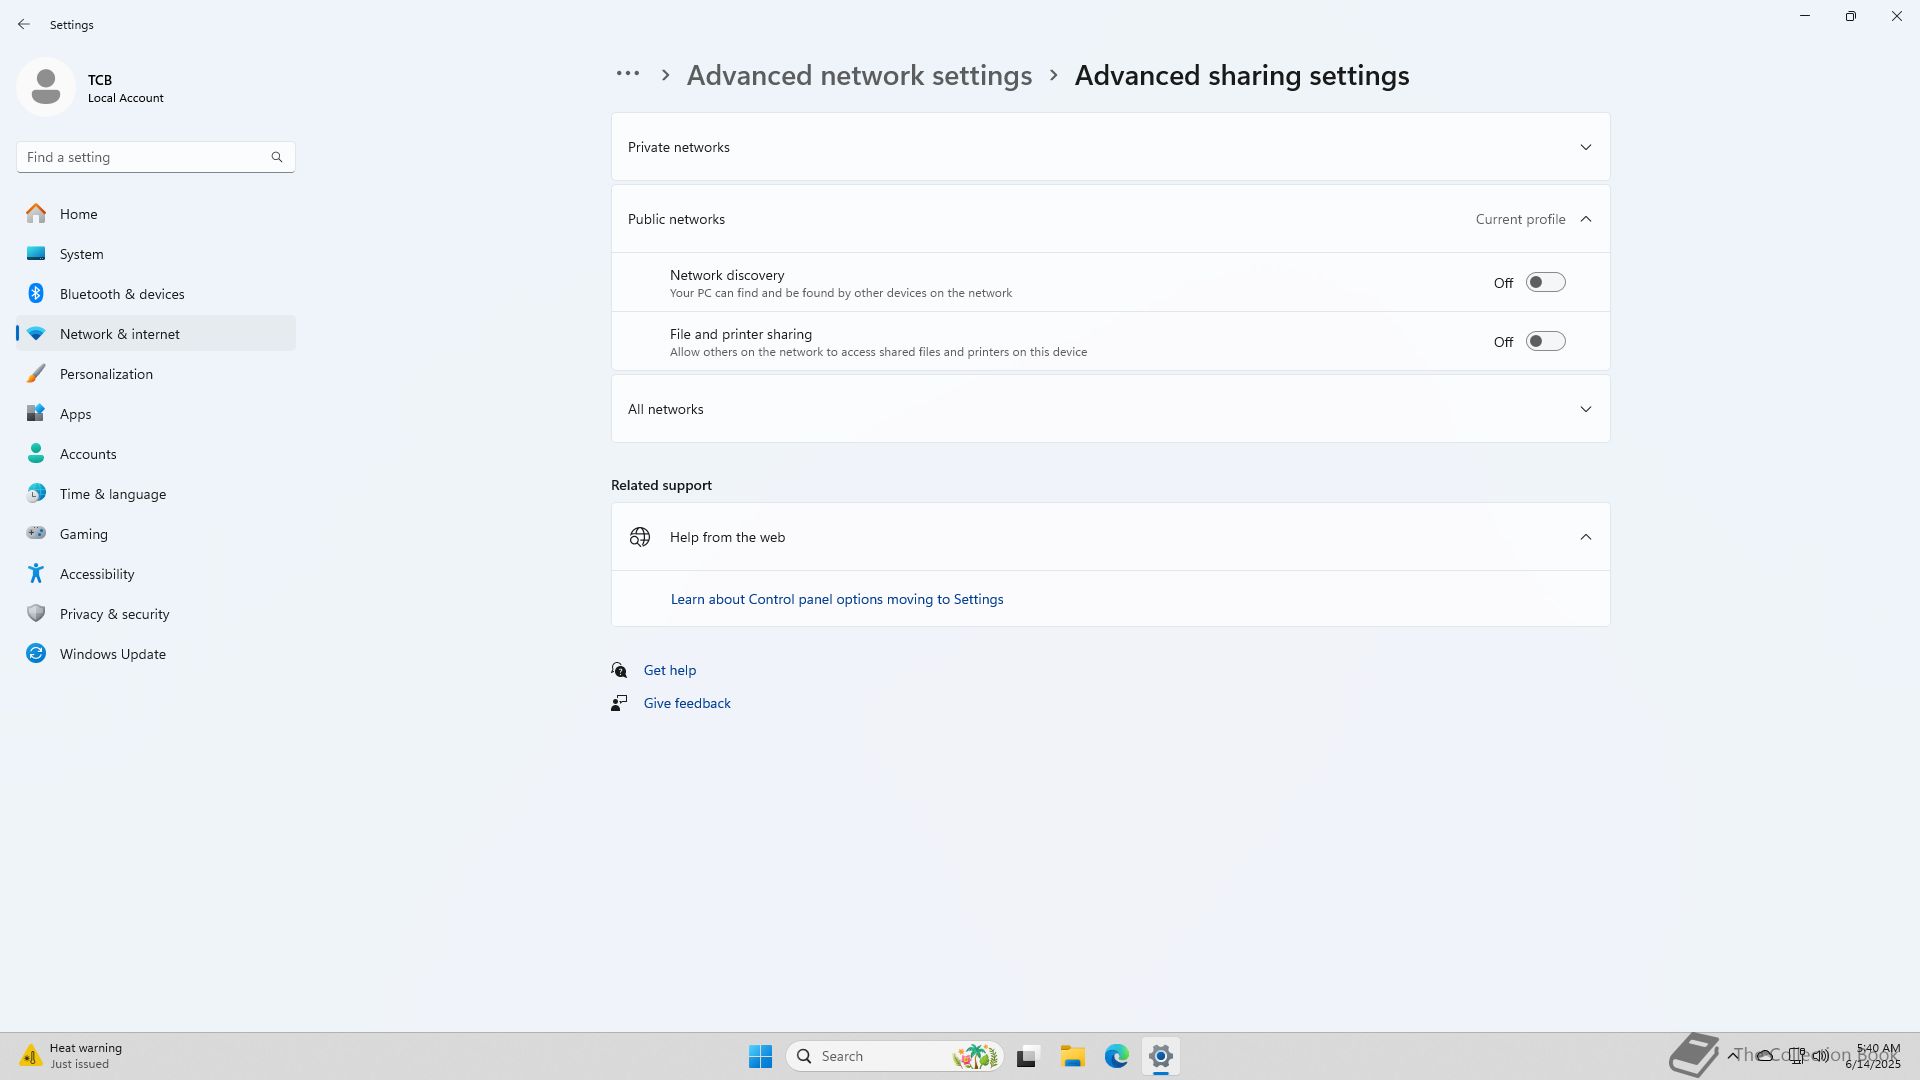Click the Give feedback link
This screenshot has height=1080, width=1920.
pos(686,703)
